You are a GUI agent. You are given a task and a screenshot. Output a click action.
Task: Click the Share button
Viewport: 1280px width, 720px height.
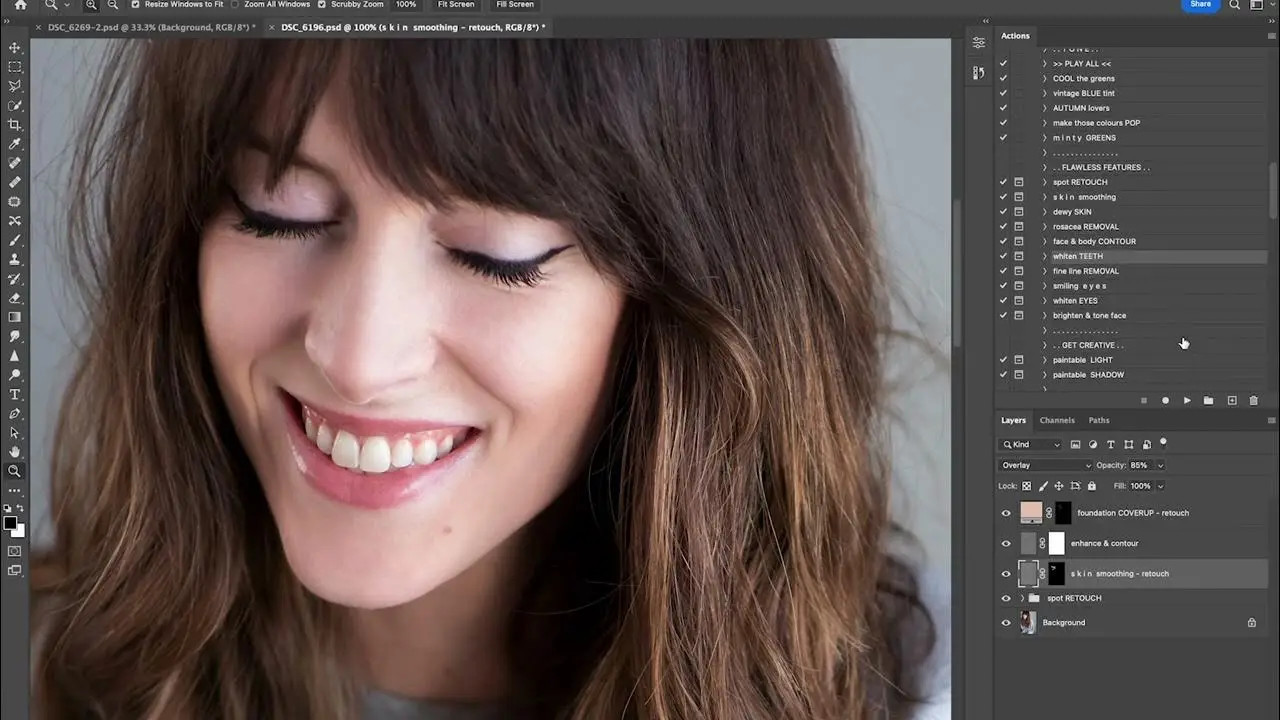[x=1200, y=4]
